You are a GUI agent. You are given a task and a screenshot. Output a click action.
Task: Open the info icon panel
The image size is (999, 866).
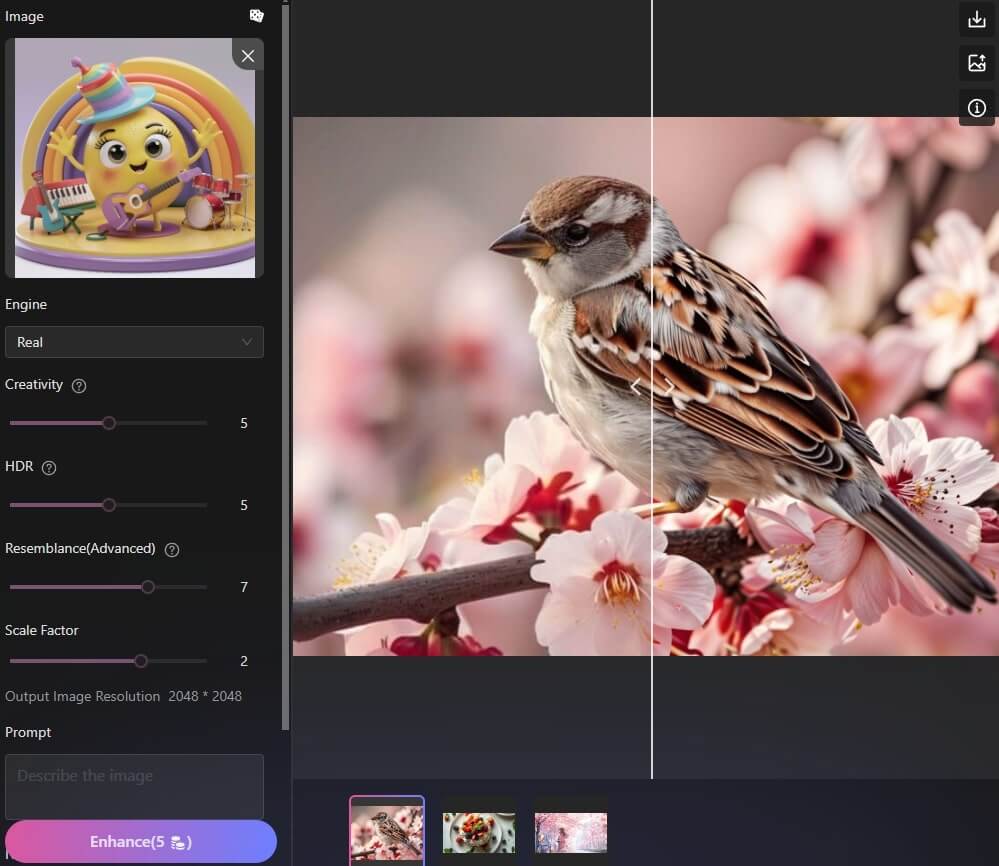click(x=977, y=108)
